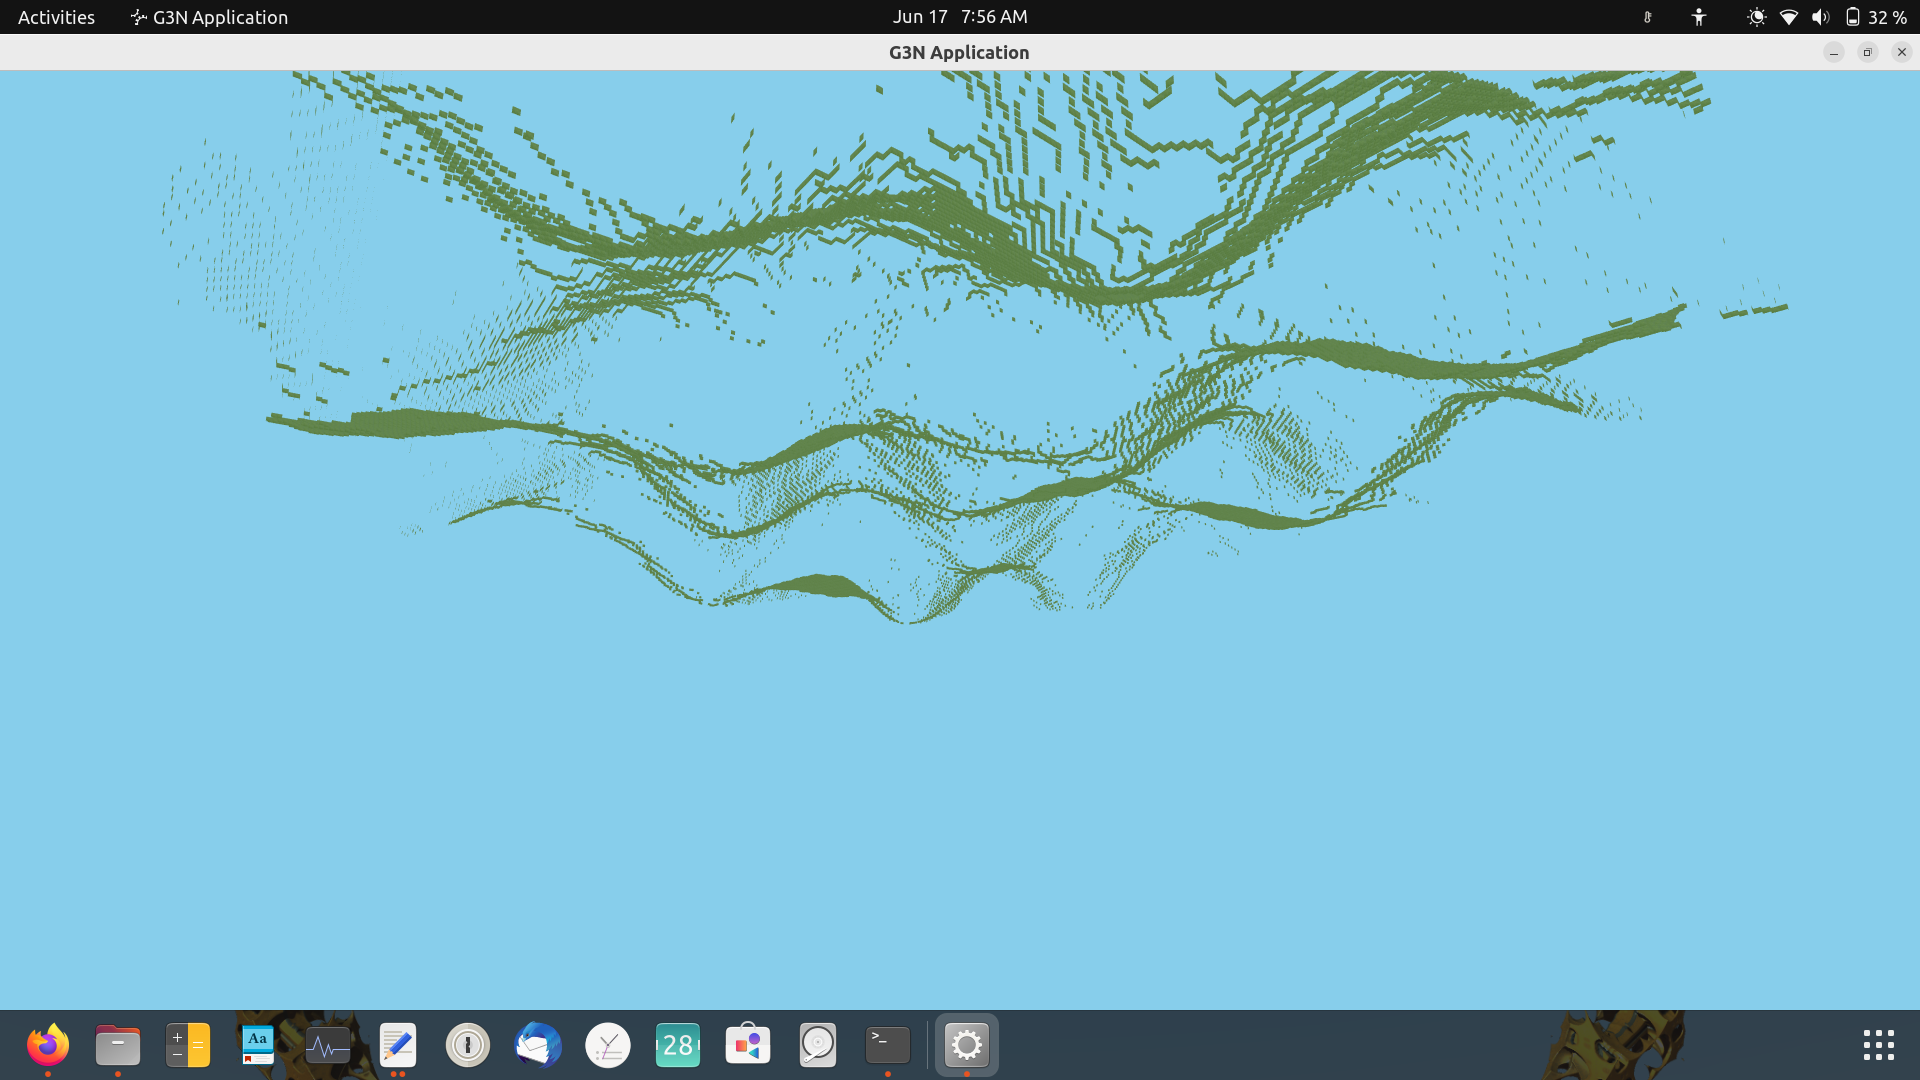The width and height of the screenshot is (1920, 1080).
Task: Launch System Monitor from the dock
Action: (x=328, y=1045)
